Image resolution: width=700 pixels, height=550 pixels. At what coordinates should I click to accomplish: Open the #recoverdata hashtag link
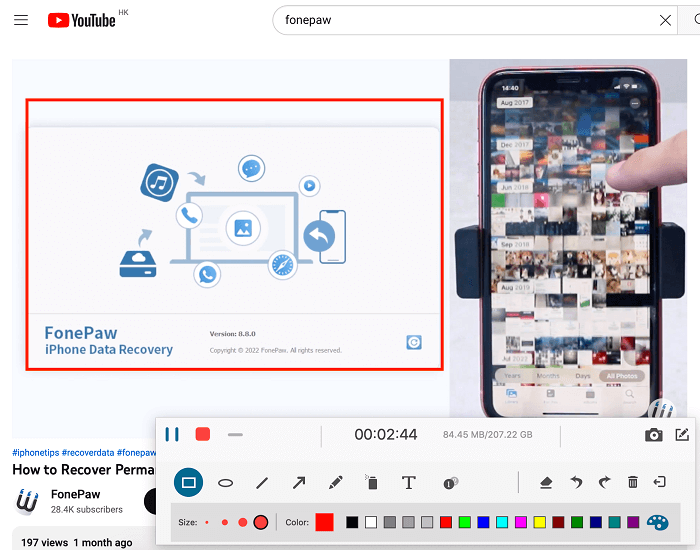tap(88, 453)
